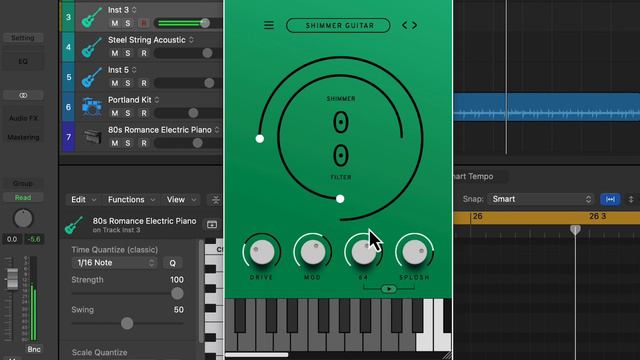Toggle Read automation mode

click(x=23, y=198)
